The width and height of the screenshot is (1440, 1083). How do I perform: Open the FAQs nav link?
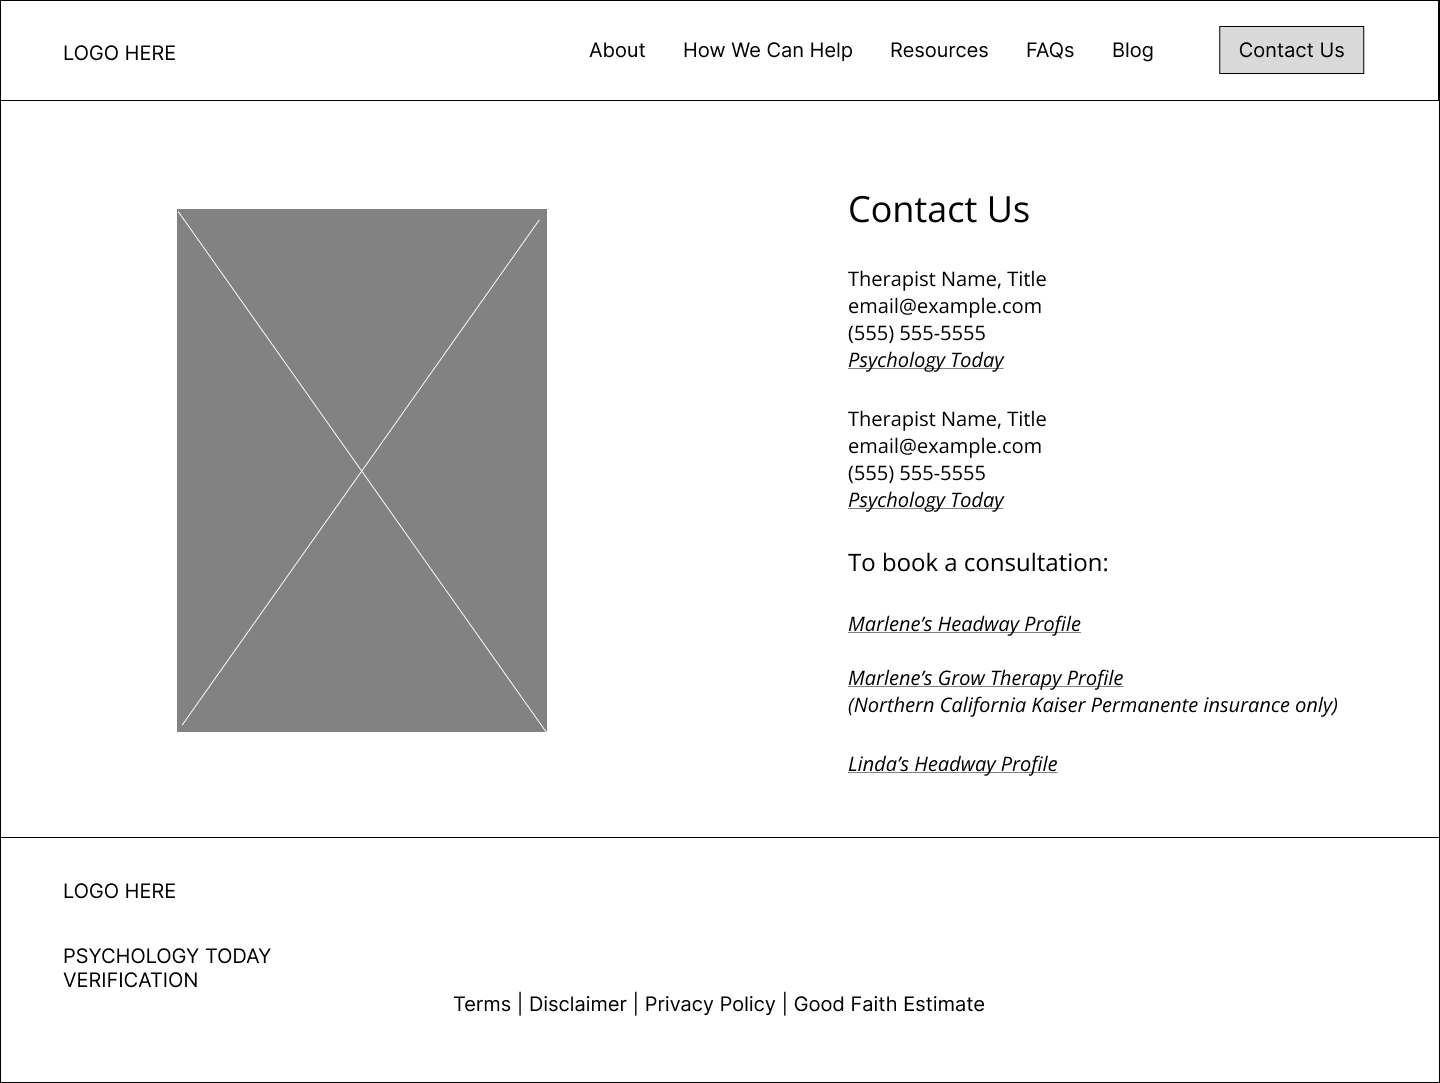[x=1050, y=50]
